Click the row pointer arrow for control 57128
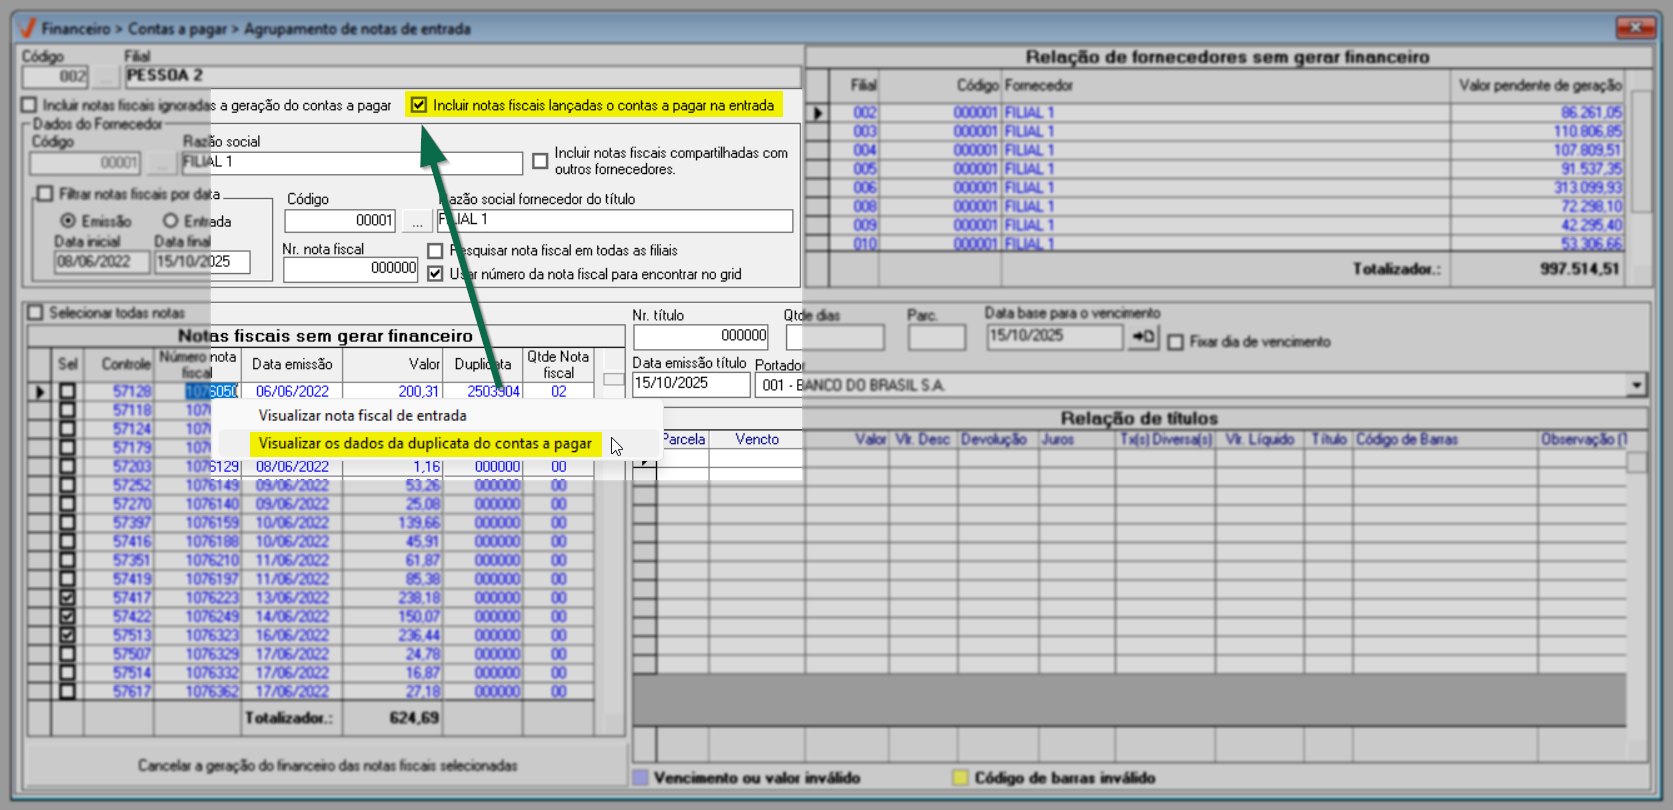 pyautogui.click(x=40, y=392)
